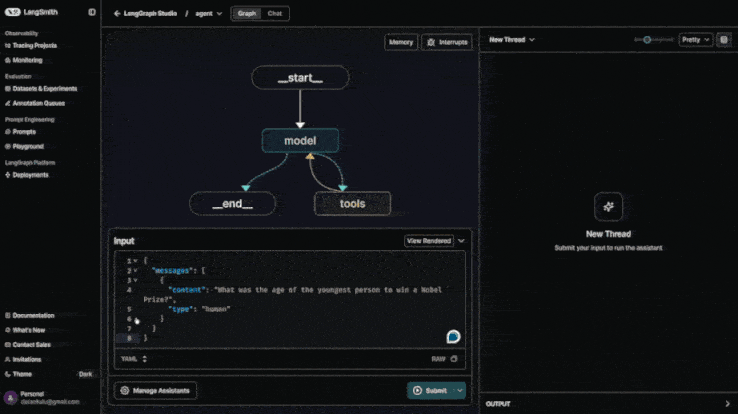Image resolution: width=738 pixels, height=414 pixels.
Task: Click the Annotation Queues pencil icon
Action: (8, 103)
